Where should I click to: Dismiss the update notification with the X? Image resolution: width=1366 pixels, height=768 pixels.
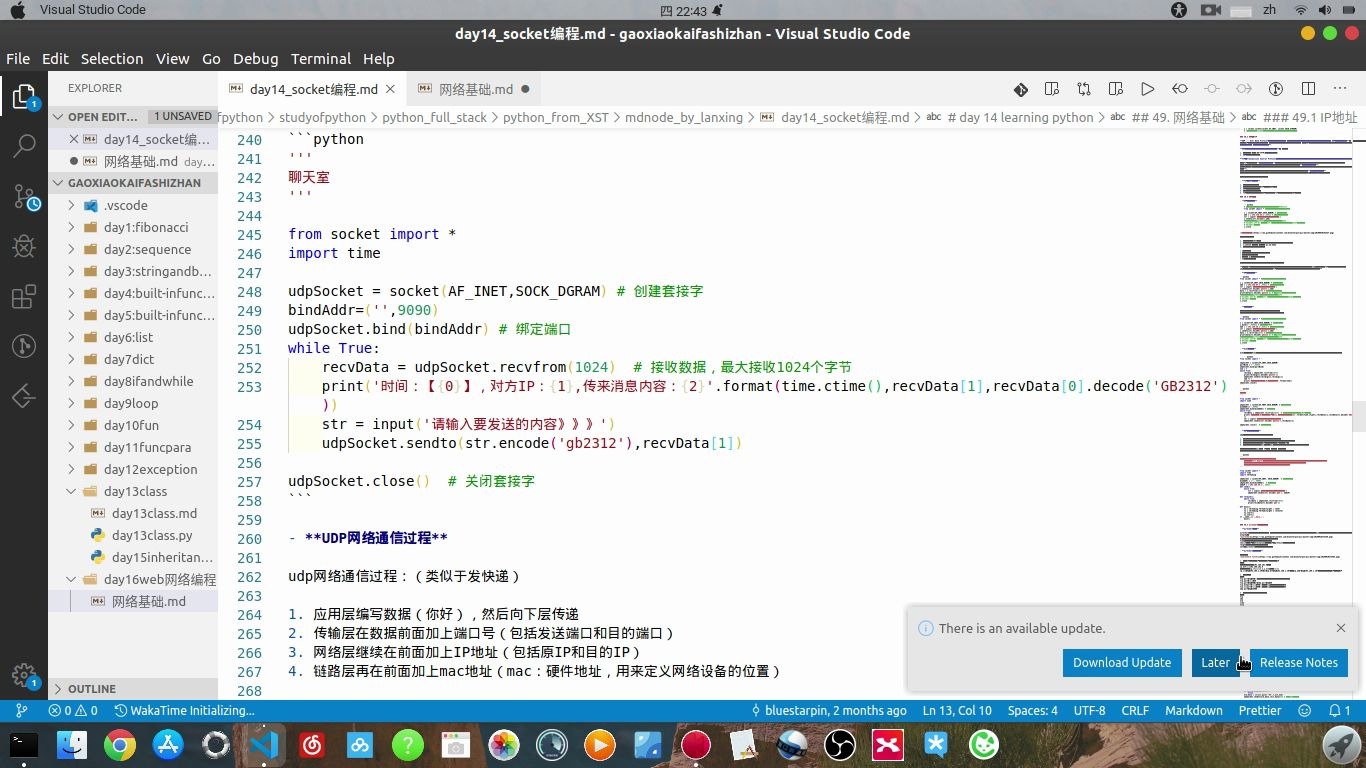[x=1341, y=628]
